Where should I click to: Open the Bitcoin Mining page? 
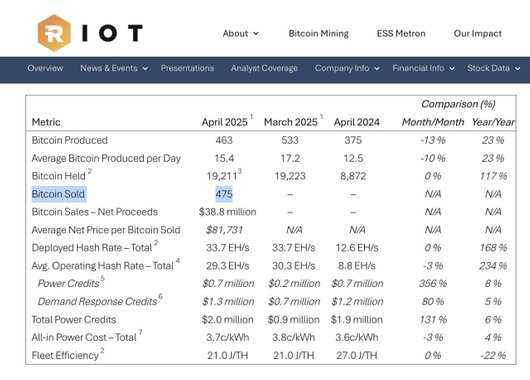click(318, 33)
